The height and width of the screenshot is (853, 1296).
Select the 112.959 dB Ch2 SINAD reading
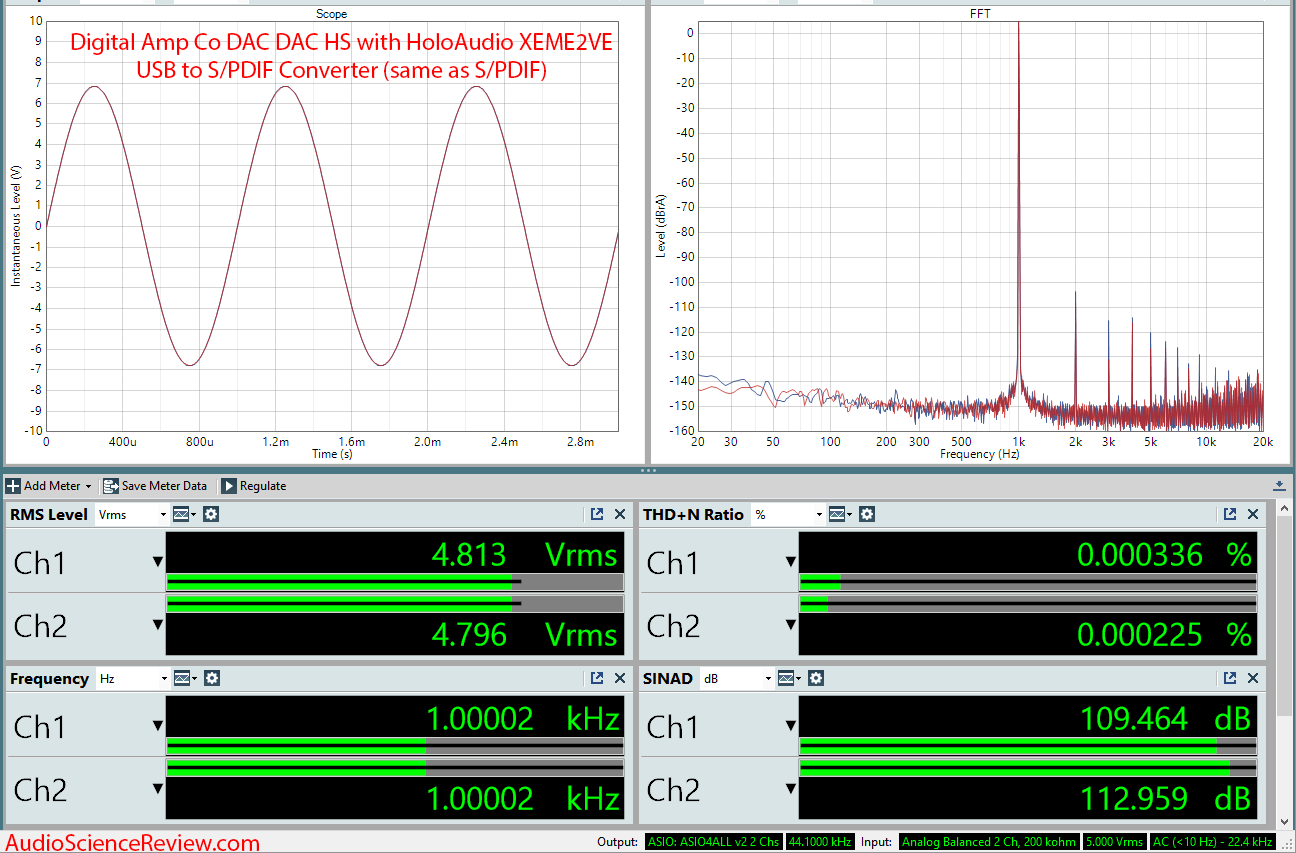[1166, 798]
